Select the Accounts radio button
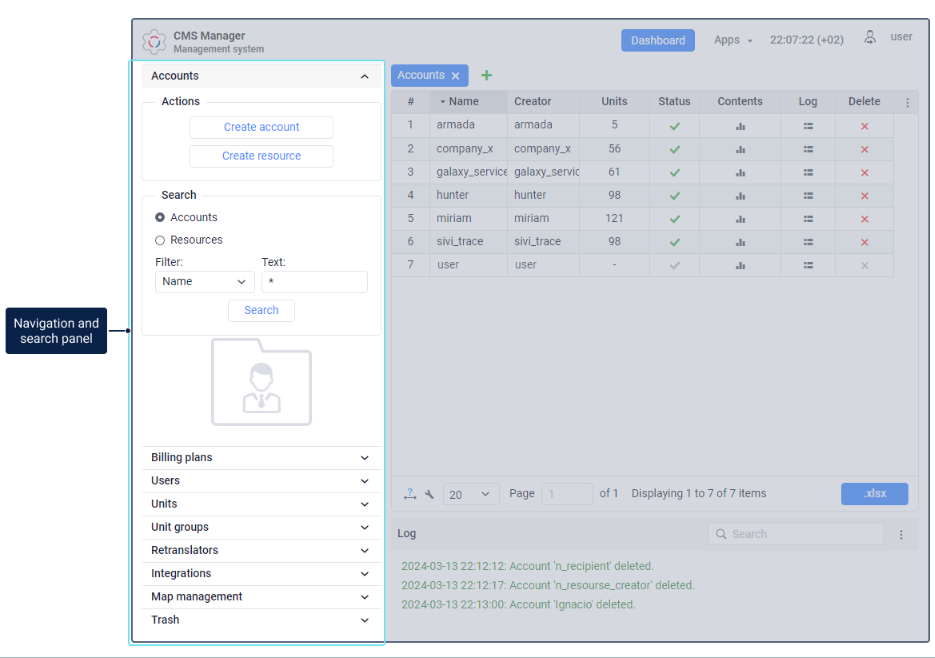The height and width of the screenshot is (658, 935). tap(160, 218)
